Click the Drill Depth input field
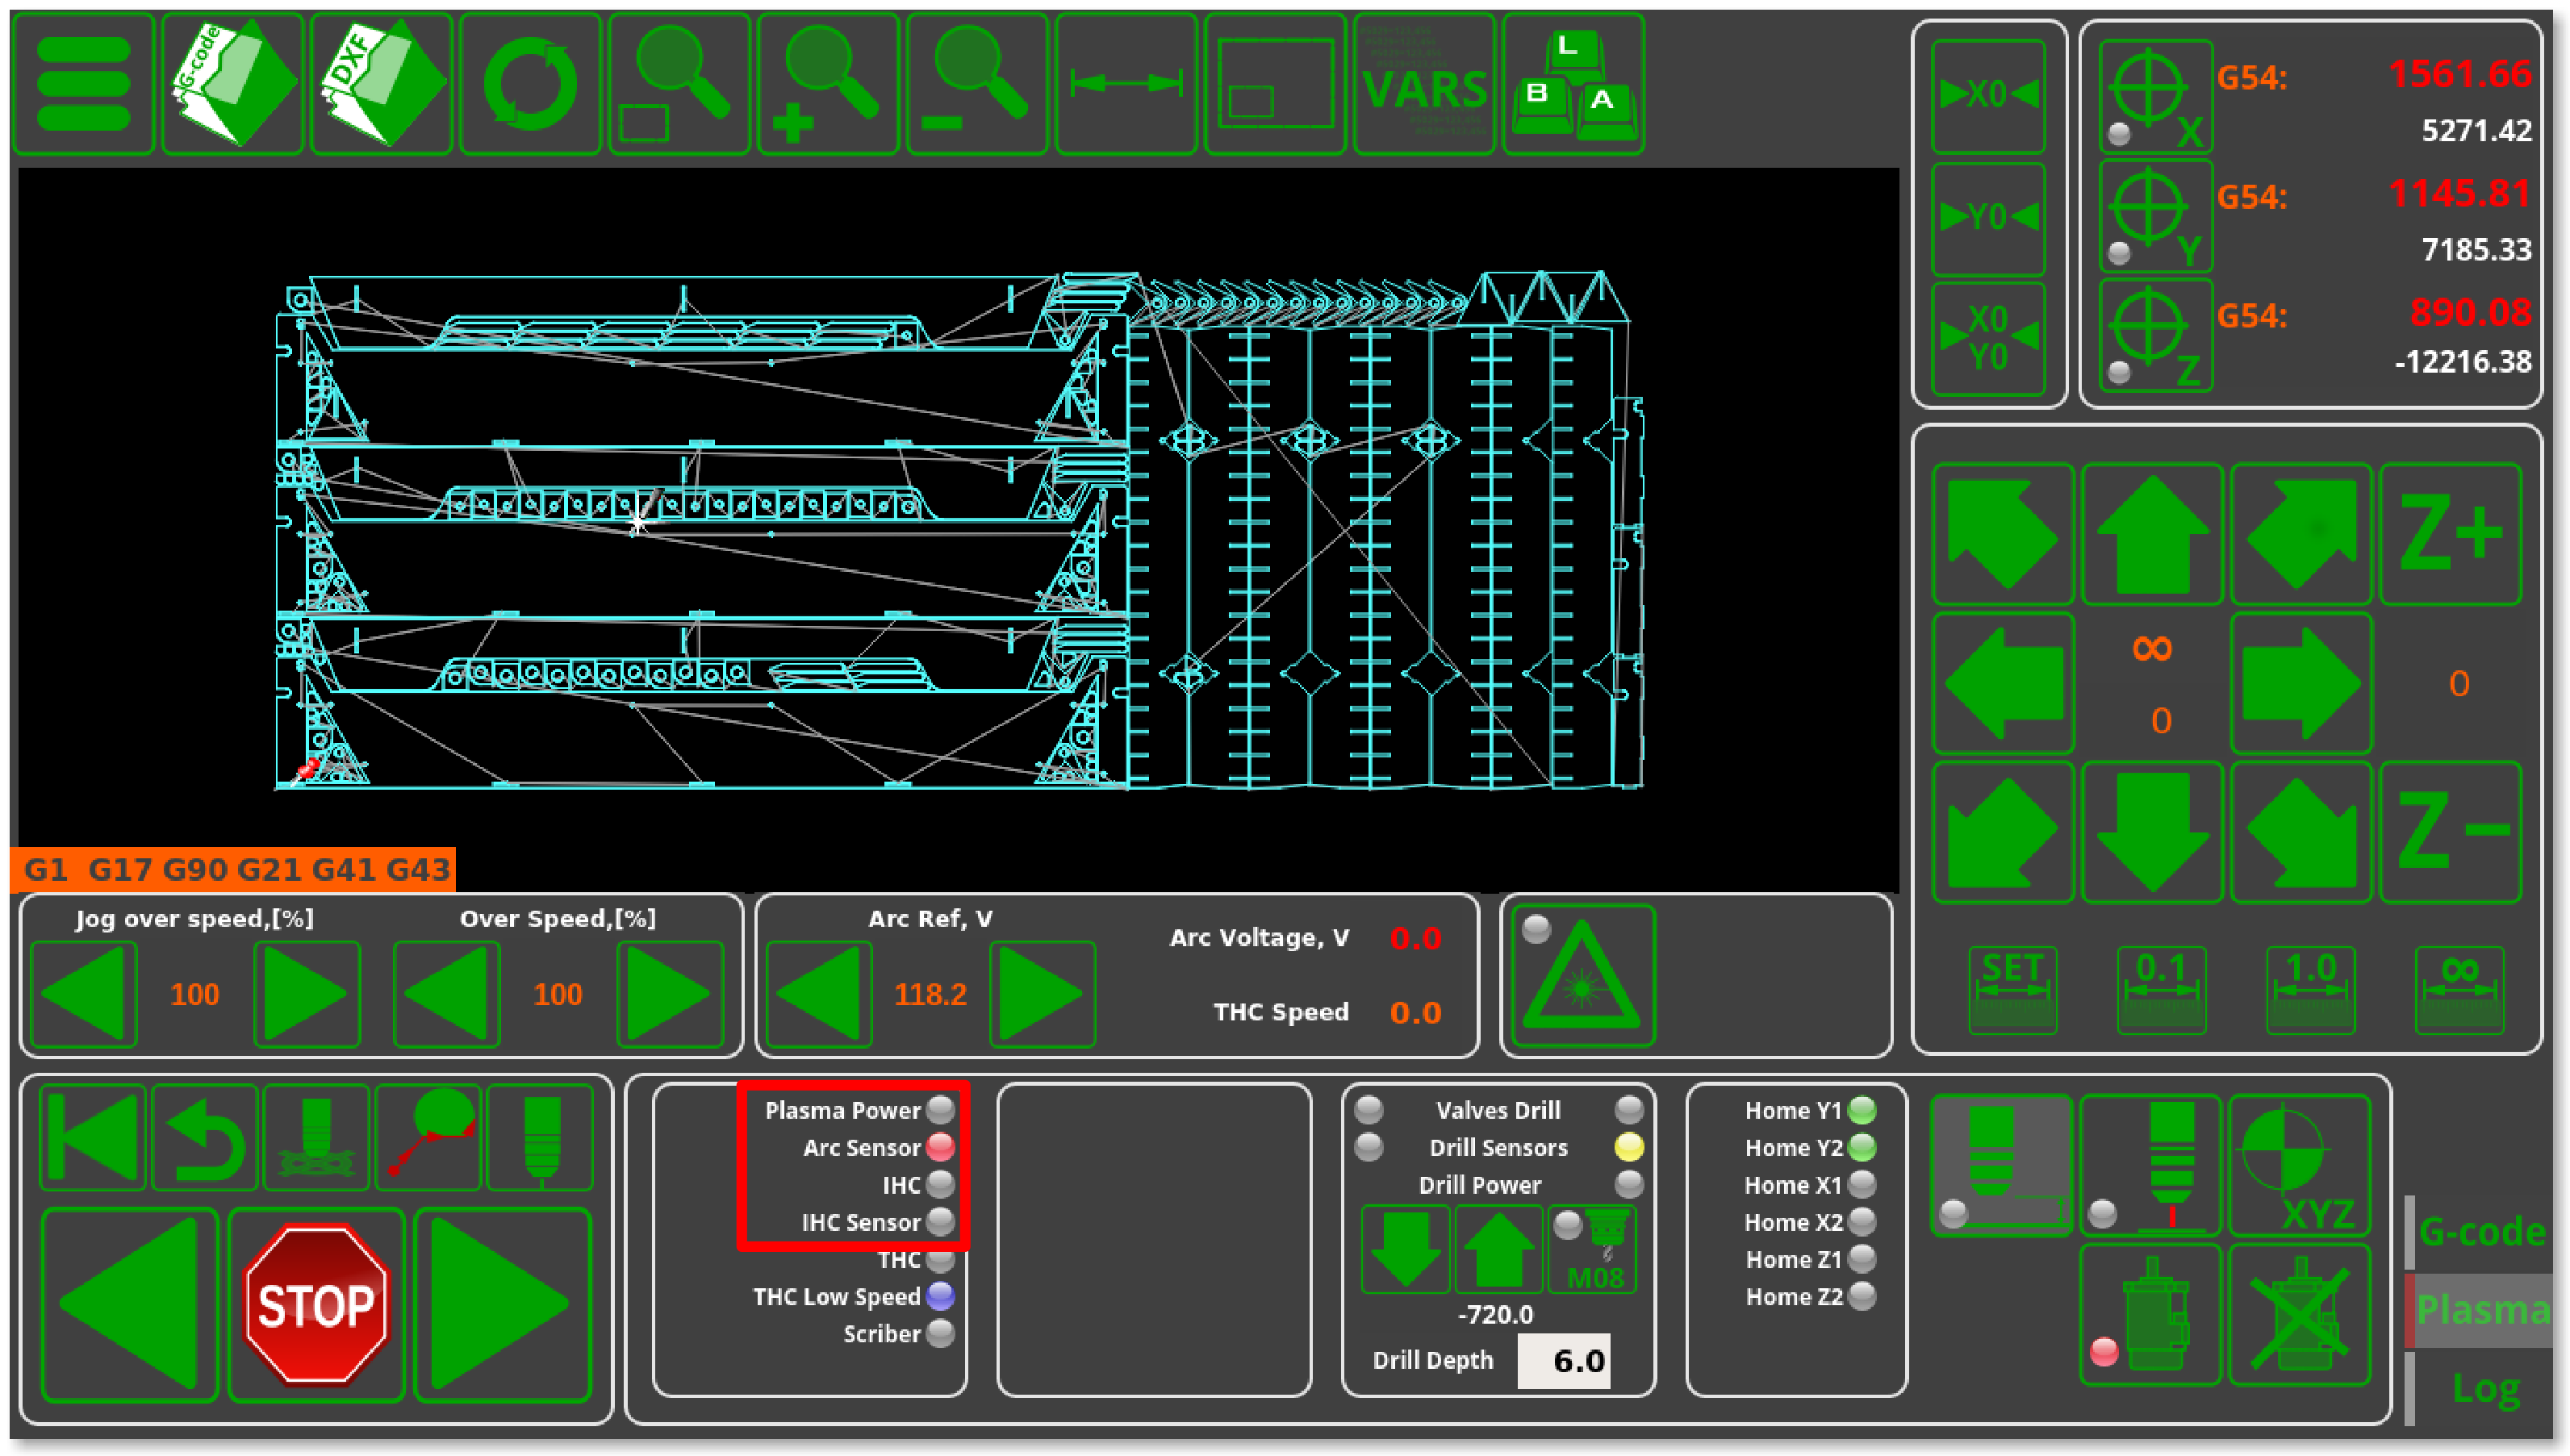This screenshot has height=1456, width=2570. pos(1563,1361)
